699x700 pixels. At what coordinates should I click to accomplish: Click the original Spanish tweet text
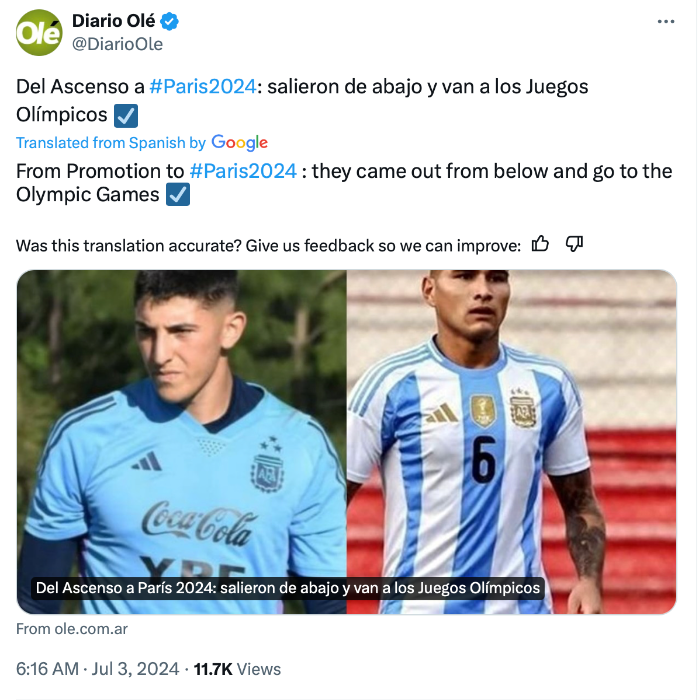point(302,100)
